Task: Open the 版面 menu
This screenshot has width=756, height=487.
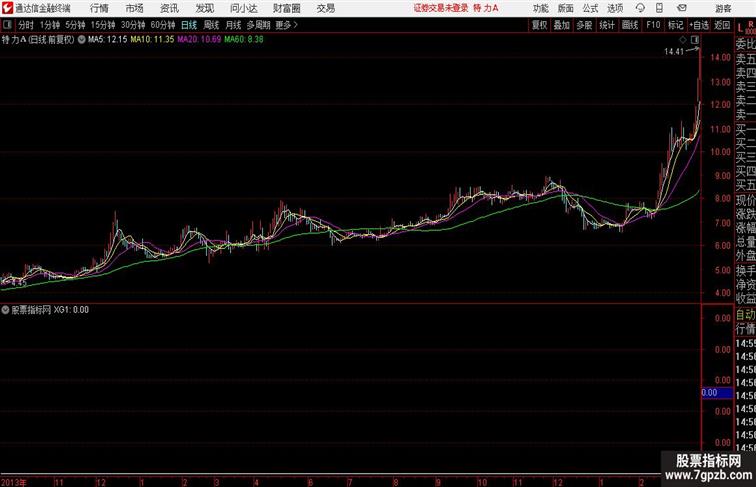Action: point(566,8)
